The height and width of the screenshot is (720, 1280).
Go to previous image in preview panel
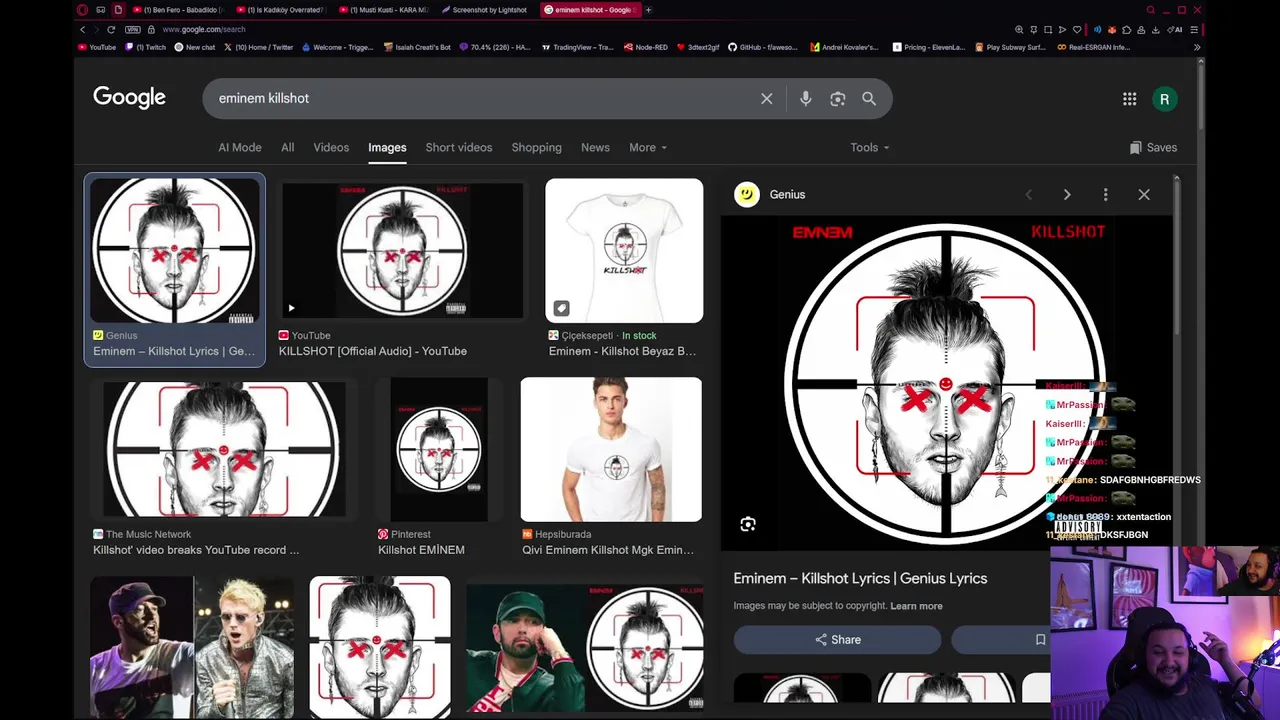[1029, 194]
